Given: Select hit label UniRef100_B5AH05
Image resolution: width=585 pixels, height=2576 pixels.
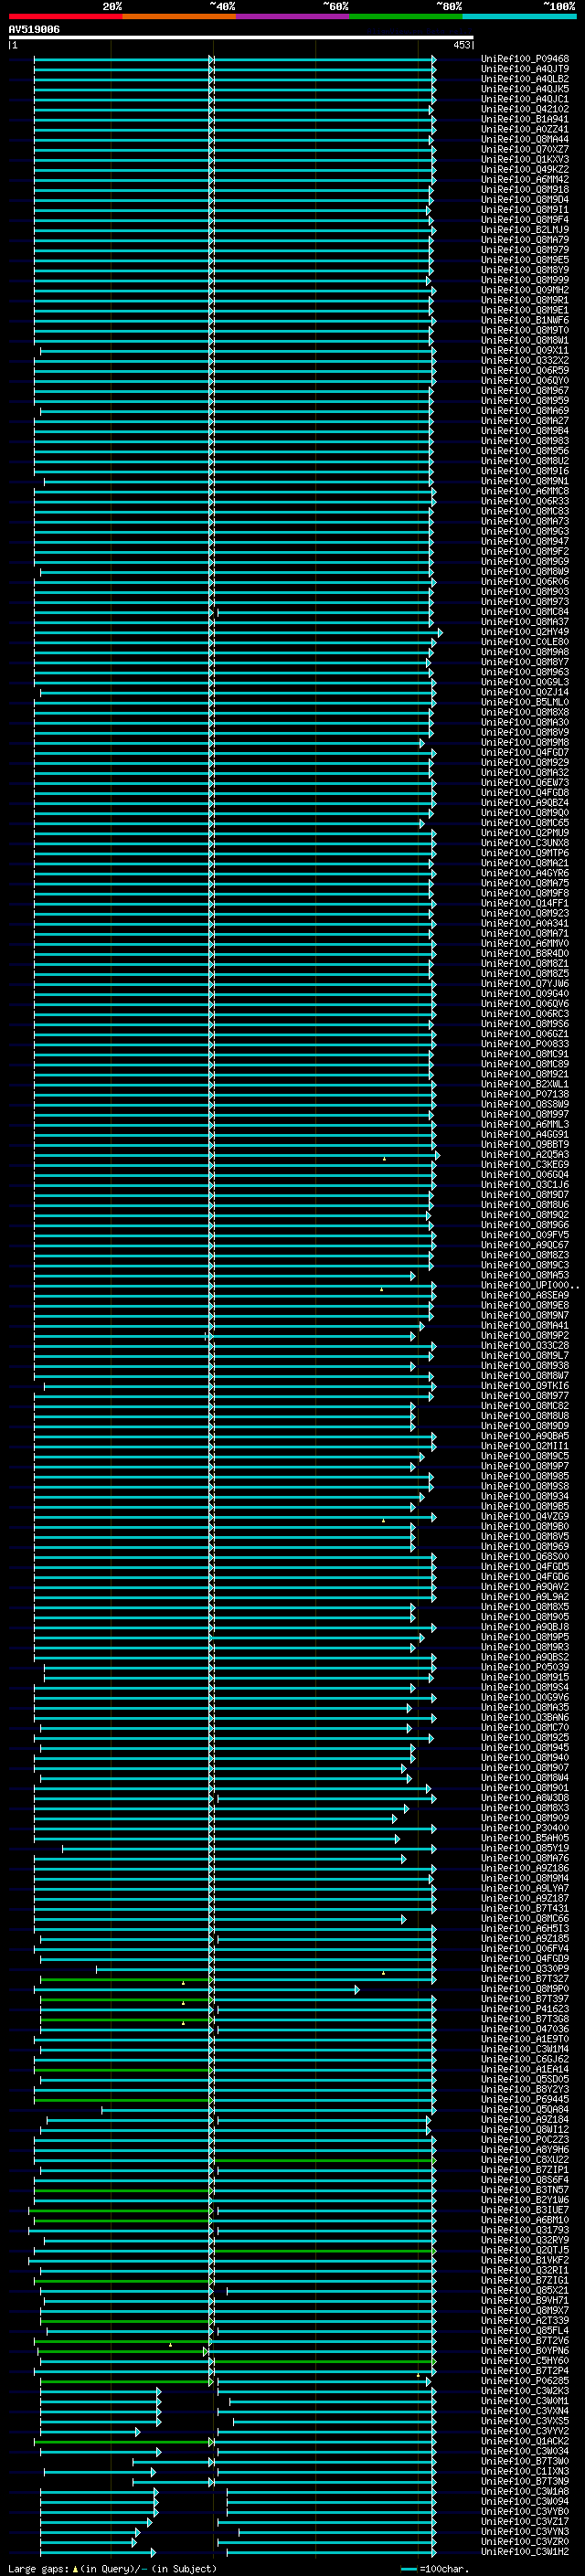Looking at the screenshot, I should [525, 1838].
